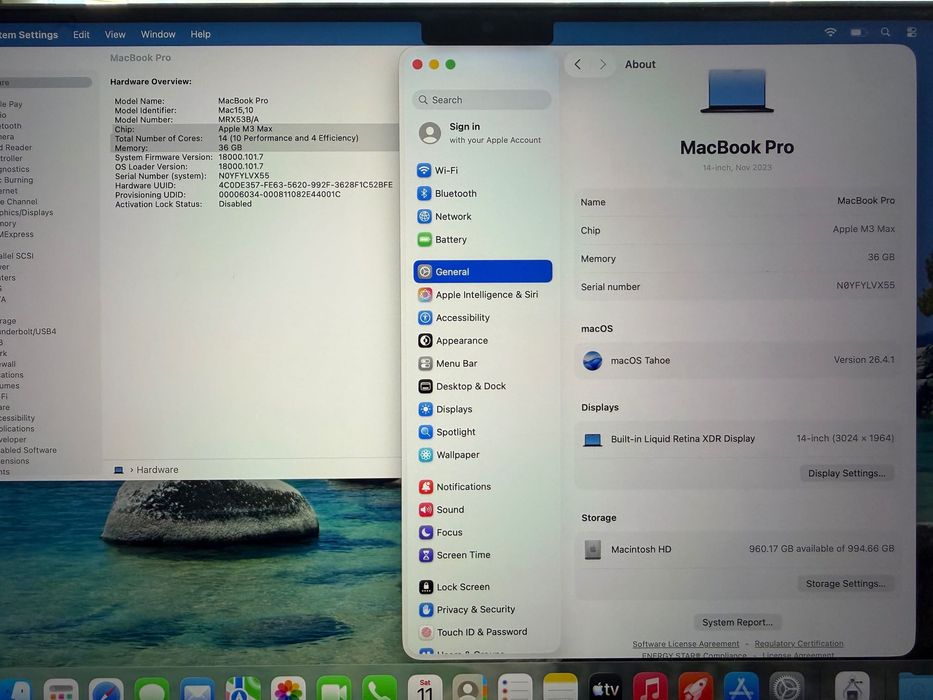Open the View menu
Viewport: 933px width, 700px height.
click(115, 35)
